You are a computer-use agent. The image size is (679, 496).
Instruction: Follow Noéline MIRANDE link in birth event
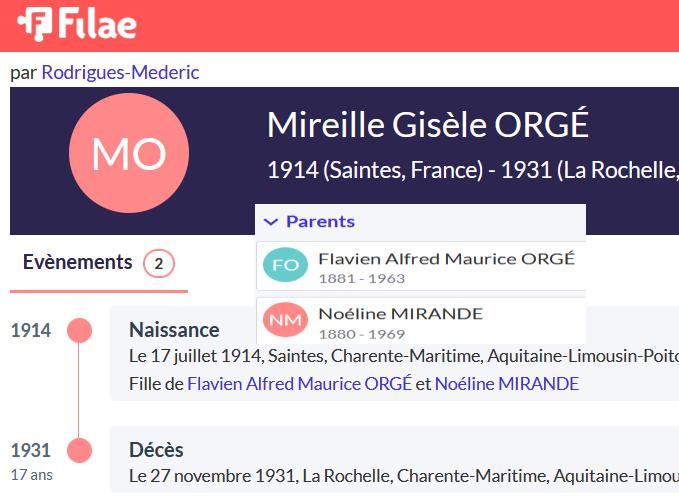(507, 384)
